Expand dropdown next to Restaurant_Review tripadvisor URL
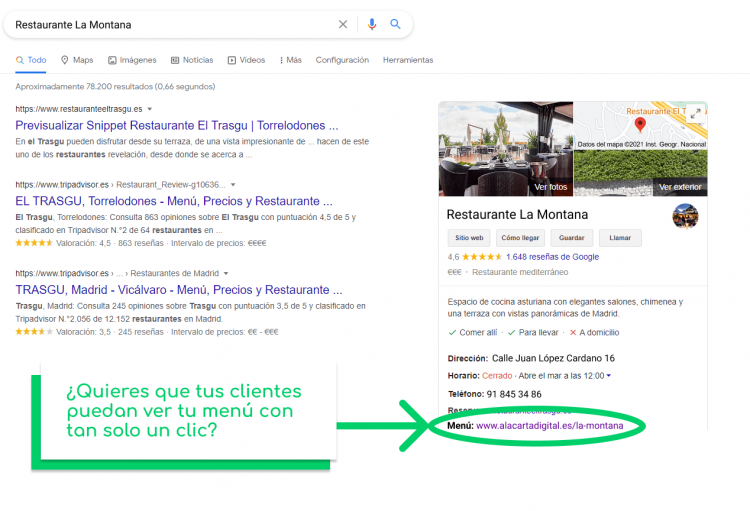The width and height of the screenshot is (750, 511). pyautogui.click(x=233, y=185)
